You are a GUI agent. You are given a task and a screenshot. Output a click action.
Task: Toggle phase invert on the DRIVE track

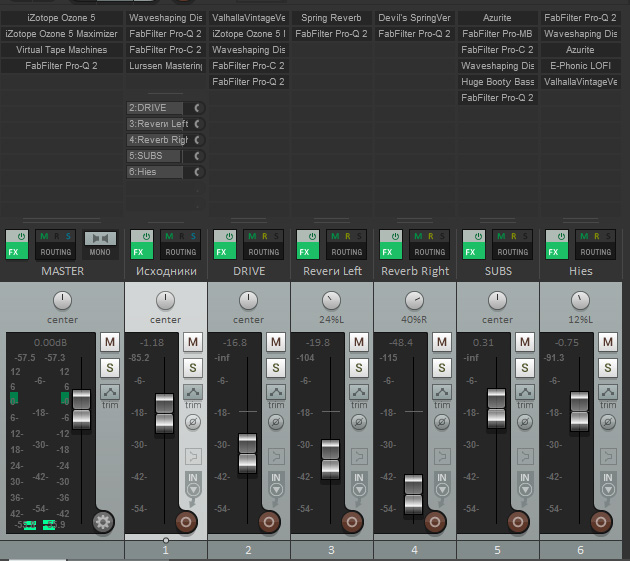click(x=276, y=422)
